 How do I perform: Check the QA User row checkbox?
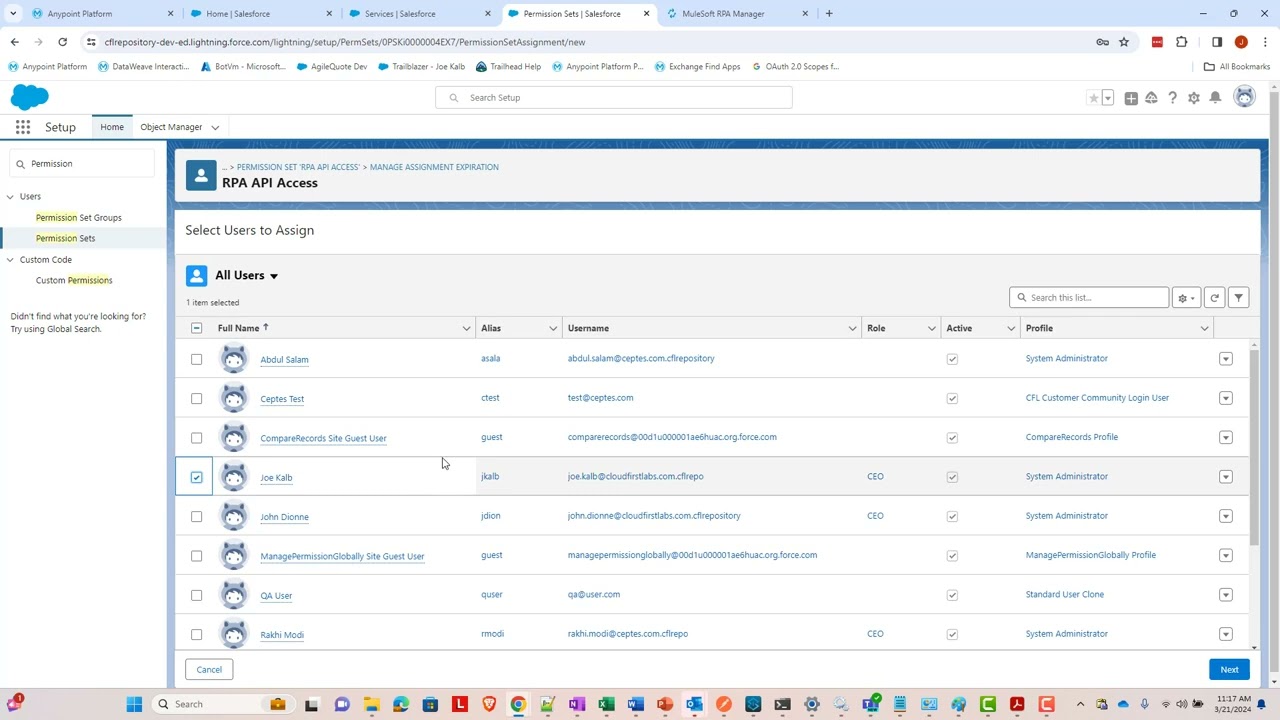pyautogui.click(x=196, y=595)
